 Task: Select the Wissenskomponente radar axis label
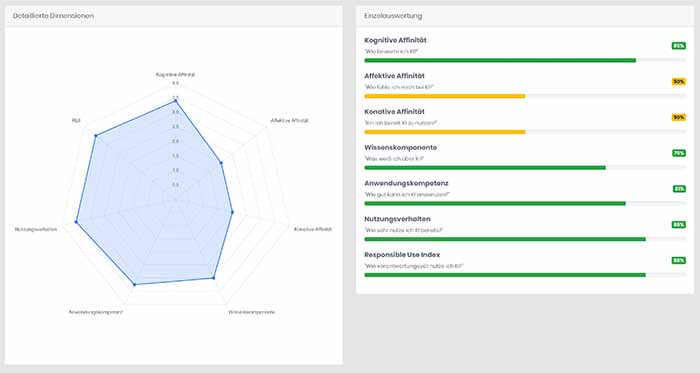click(251, 312)
